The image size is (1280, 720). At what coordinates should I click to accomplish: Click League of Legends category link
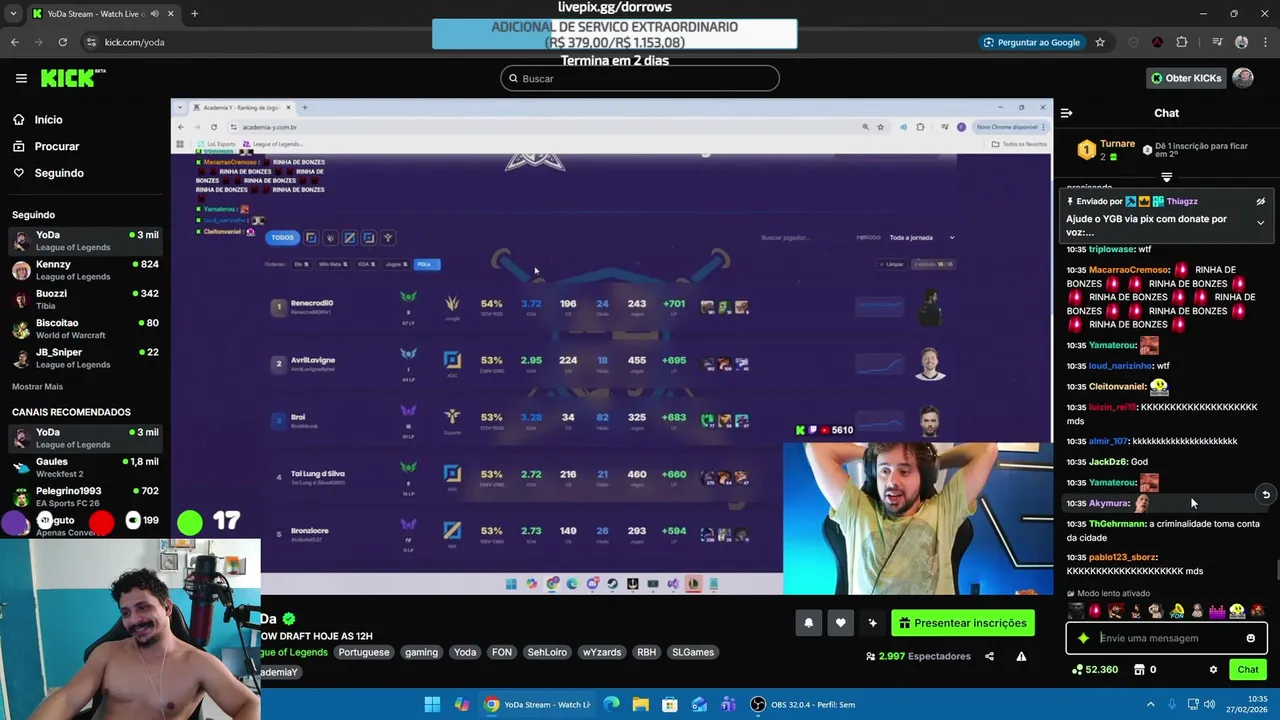pyautogui.click(x=296, y=652)
